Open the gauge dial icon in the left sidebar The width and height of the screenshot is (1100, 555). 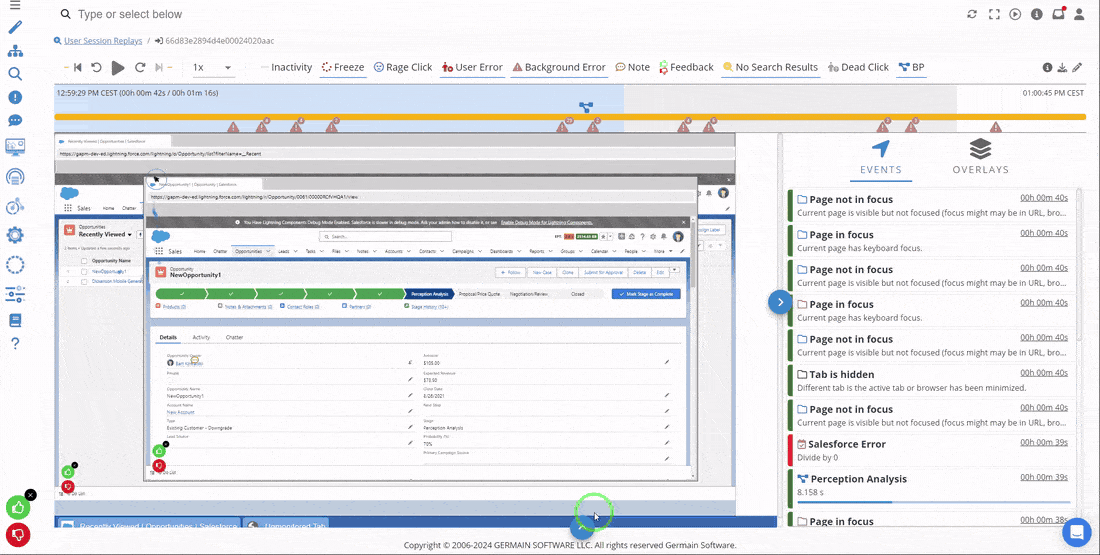click(x=15, y=176)
